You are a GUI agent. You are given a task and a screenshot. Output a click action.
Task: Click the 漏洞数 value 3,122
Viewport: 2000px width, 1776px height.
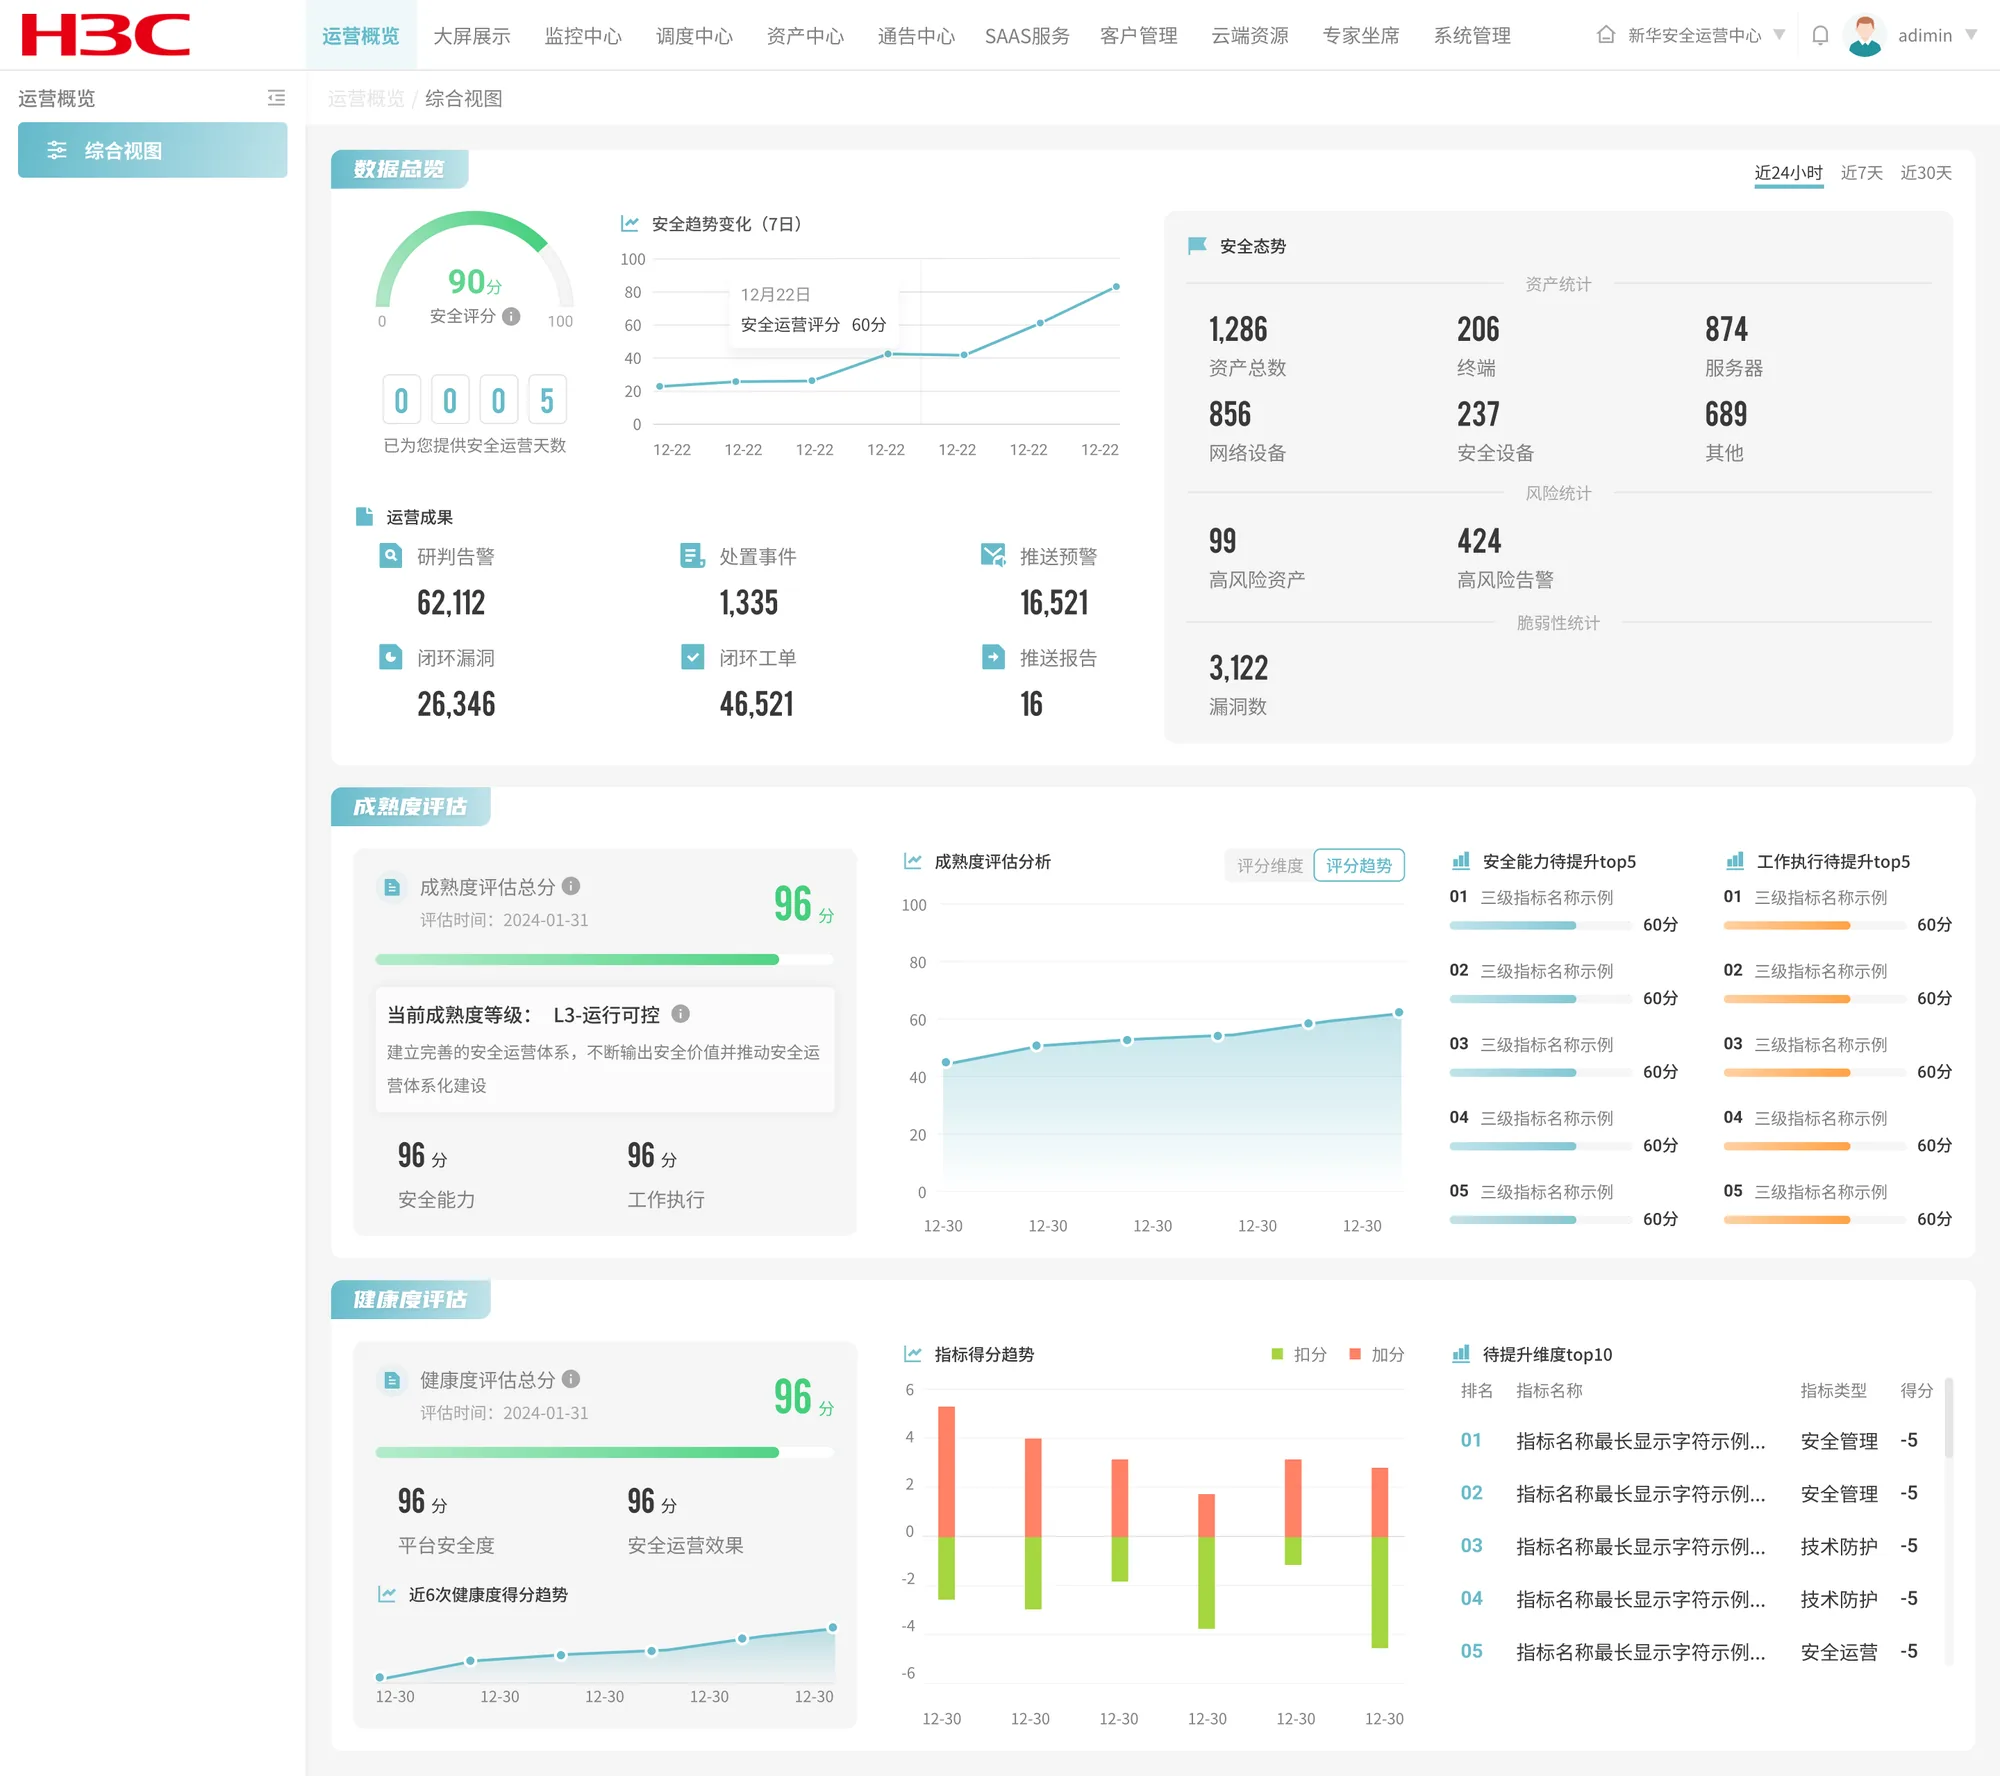coord(1238,668)
